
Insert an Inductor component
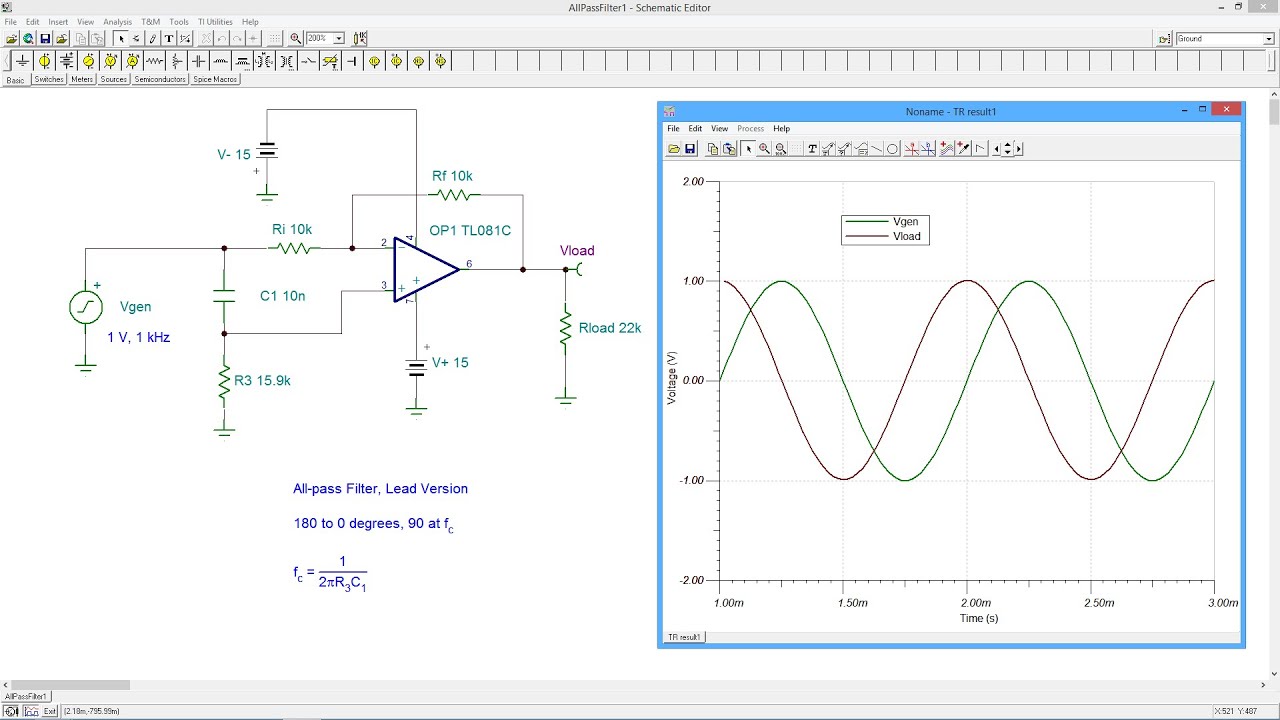tap(220, 61)
